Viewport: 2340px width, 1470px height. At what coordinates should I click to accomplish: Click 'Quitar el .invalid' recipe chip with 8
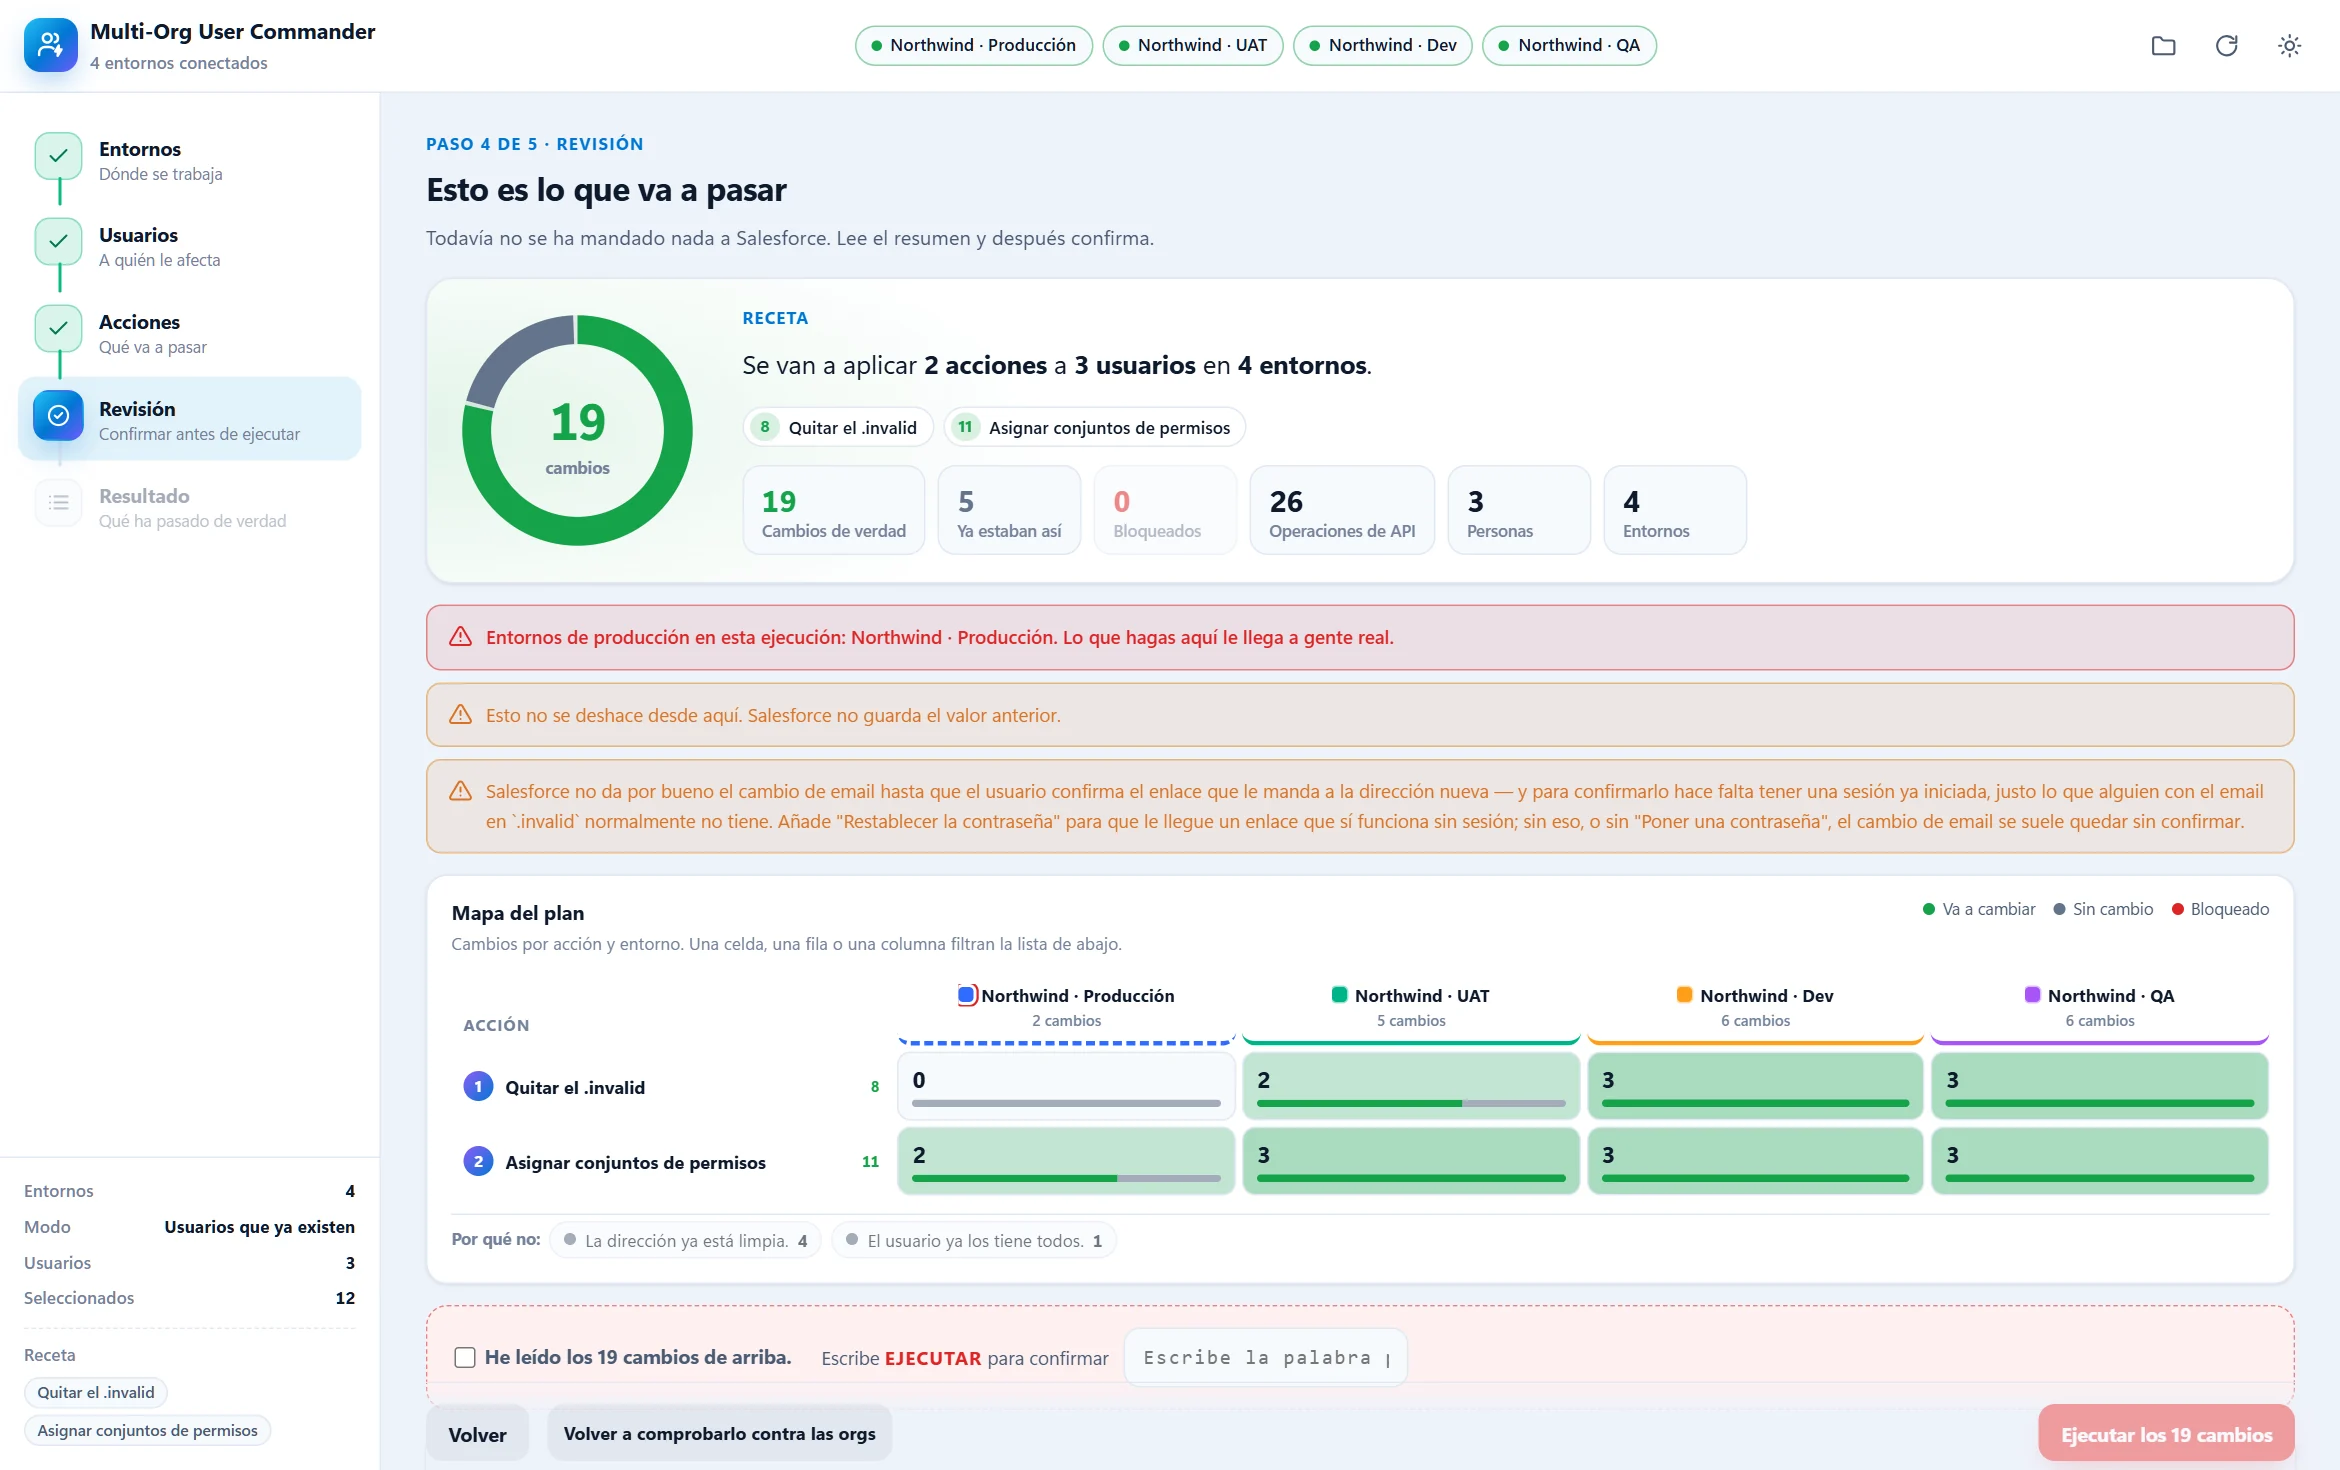[x=838, y=428]
